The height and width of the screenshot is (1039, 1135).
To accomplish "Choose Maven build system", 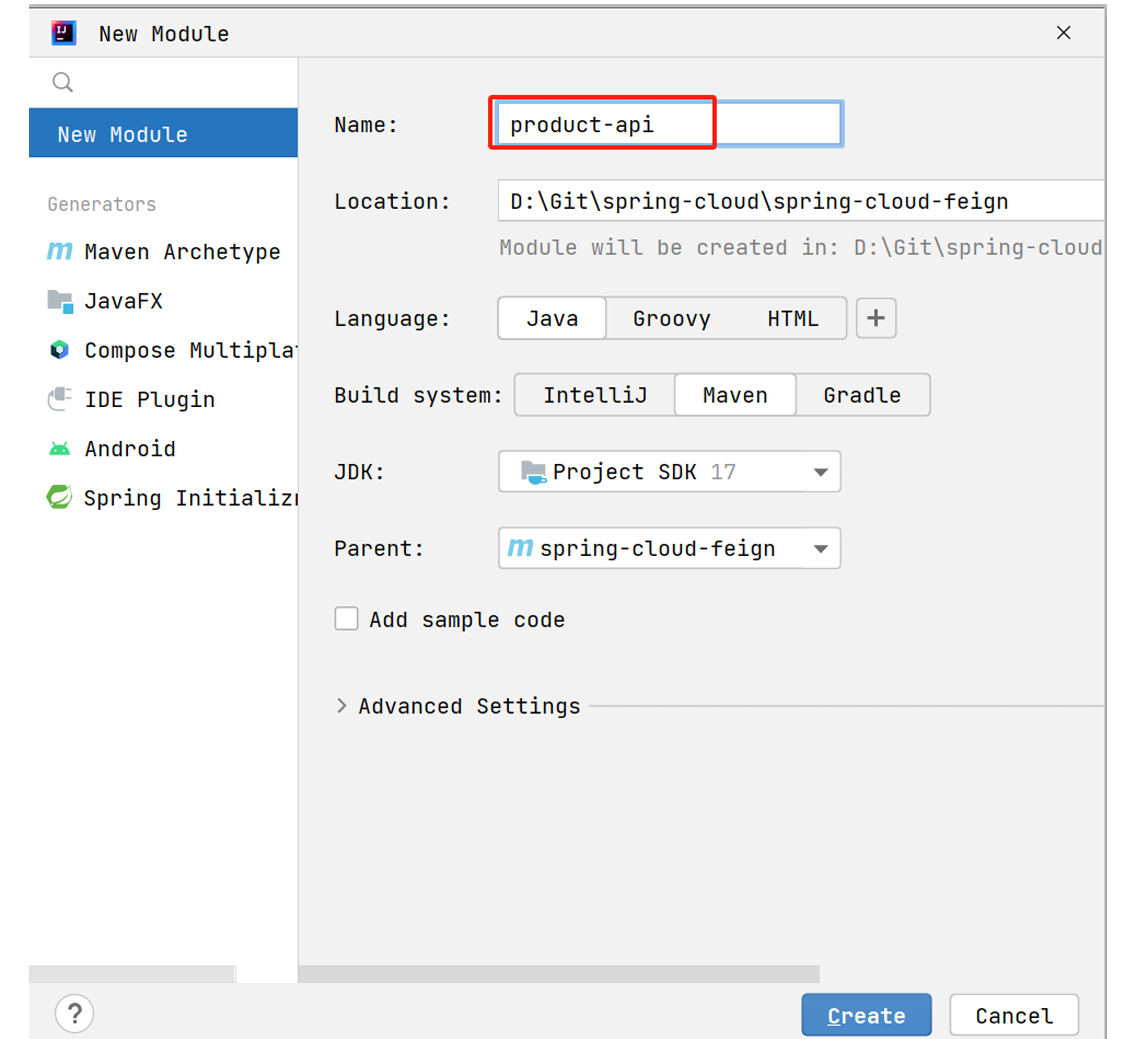I will point(735,395).
